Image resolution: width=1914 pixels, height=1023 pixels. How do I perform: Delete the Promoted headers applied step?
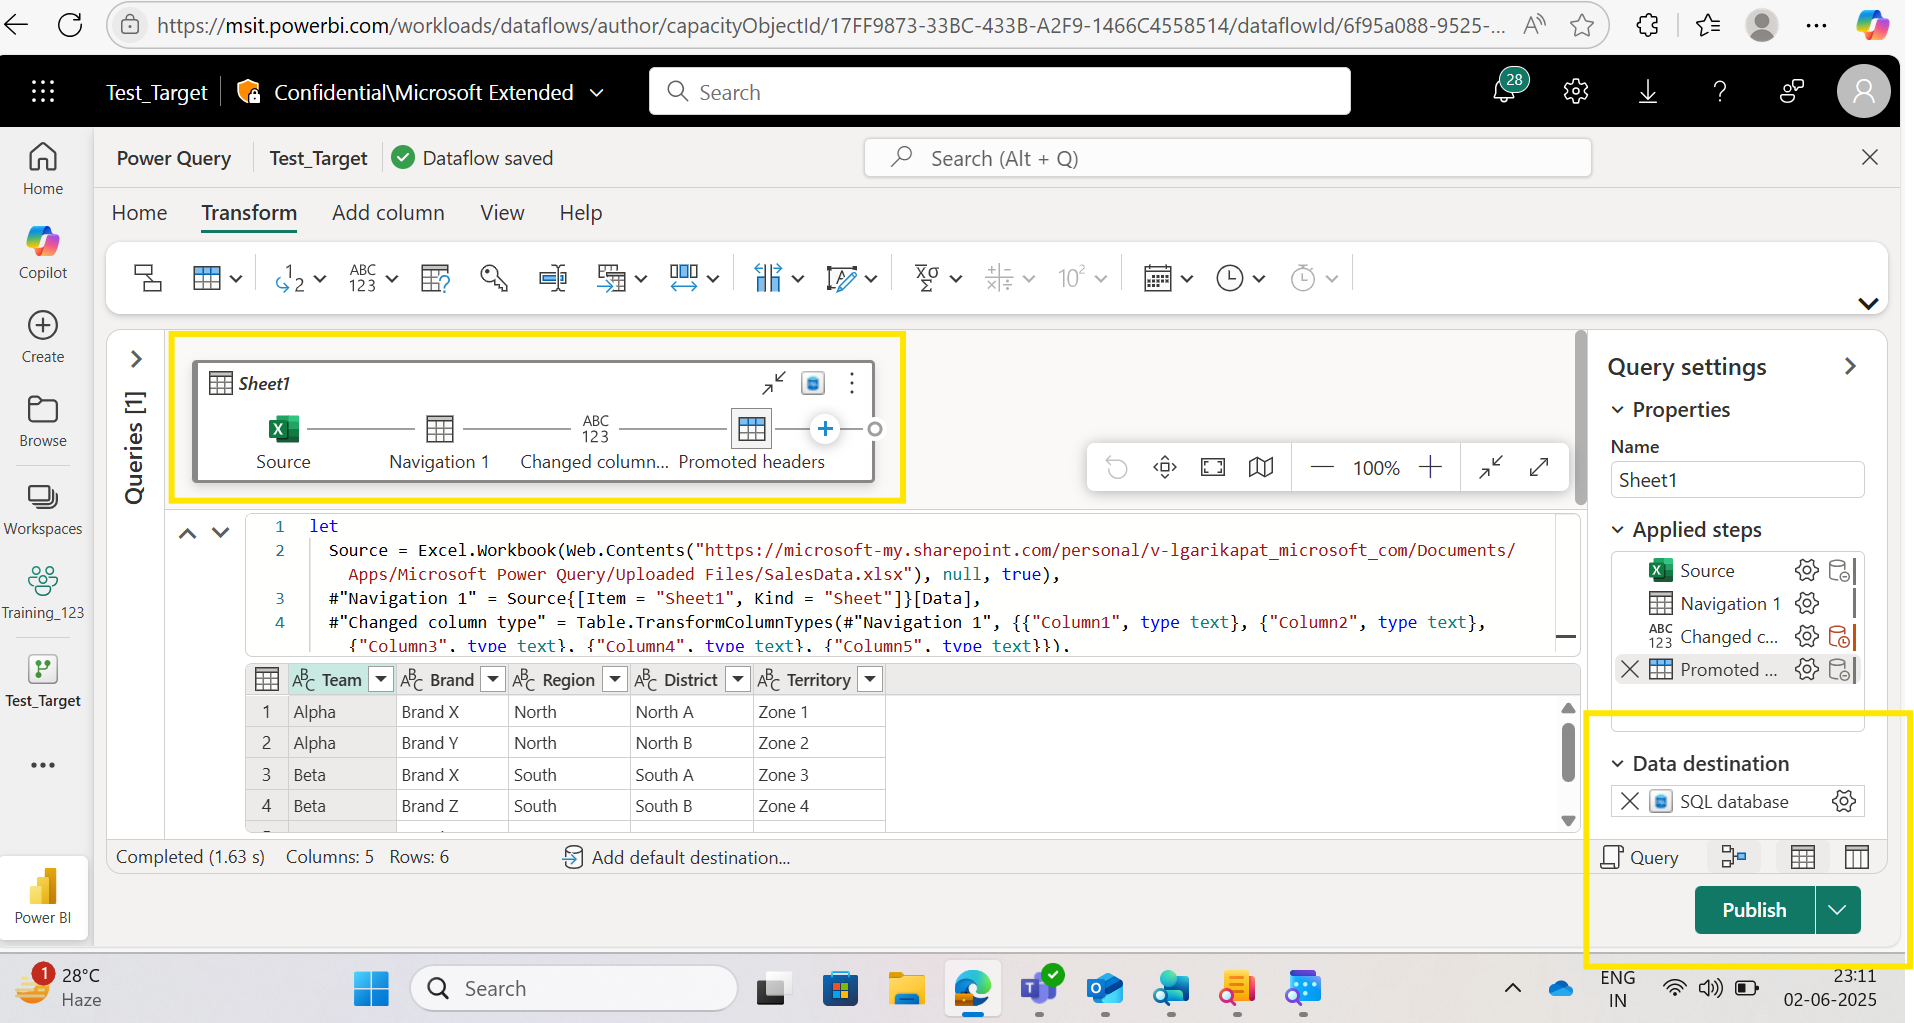pos(1630,669)
